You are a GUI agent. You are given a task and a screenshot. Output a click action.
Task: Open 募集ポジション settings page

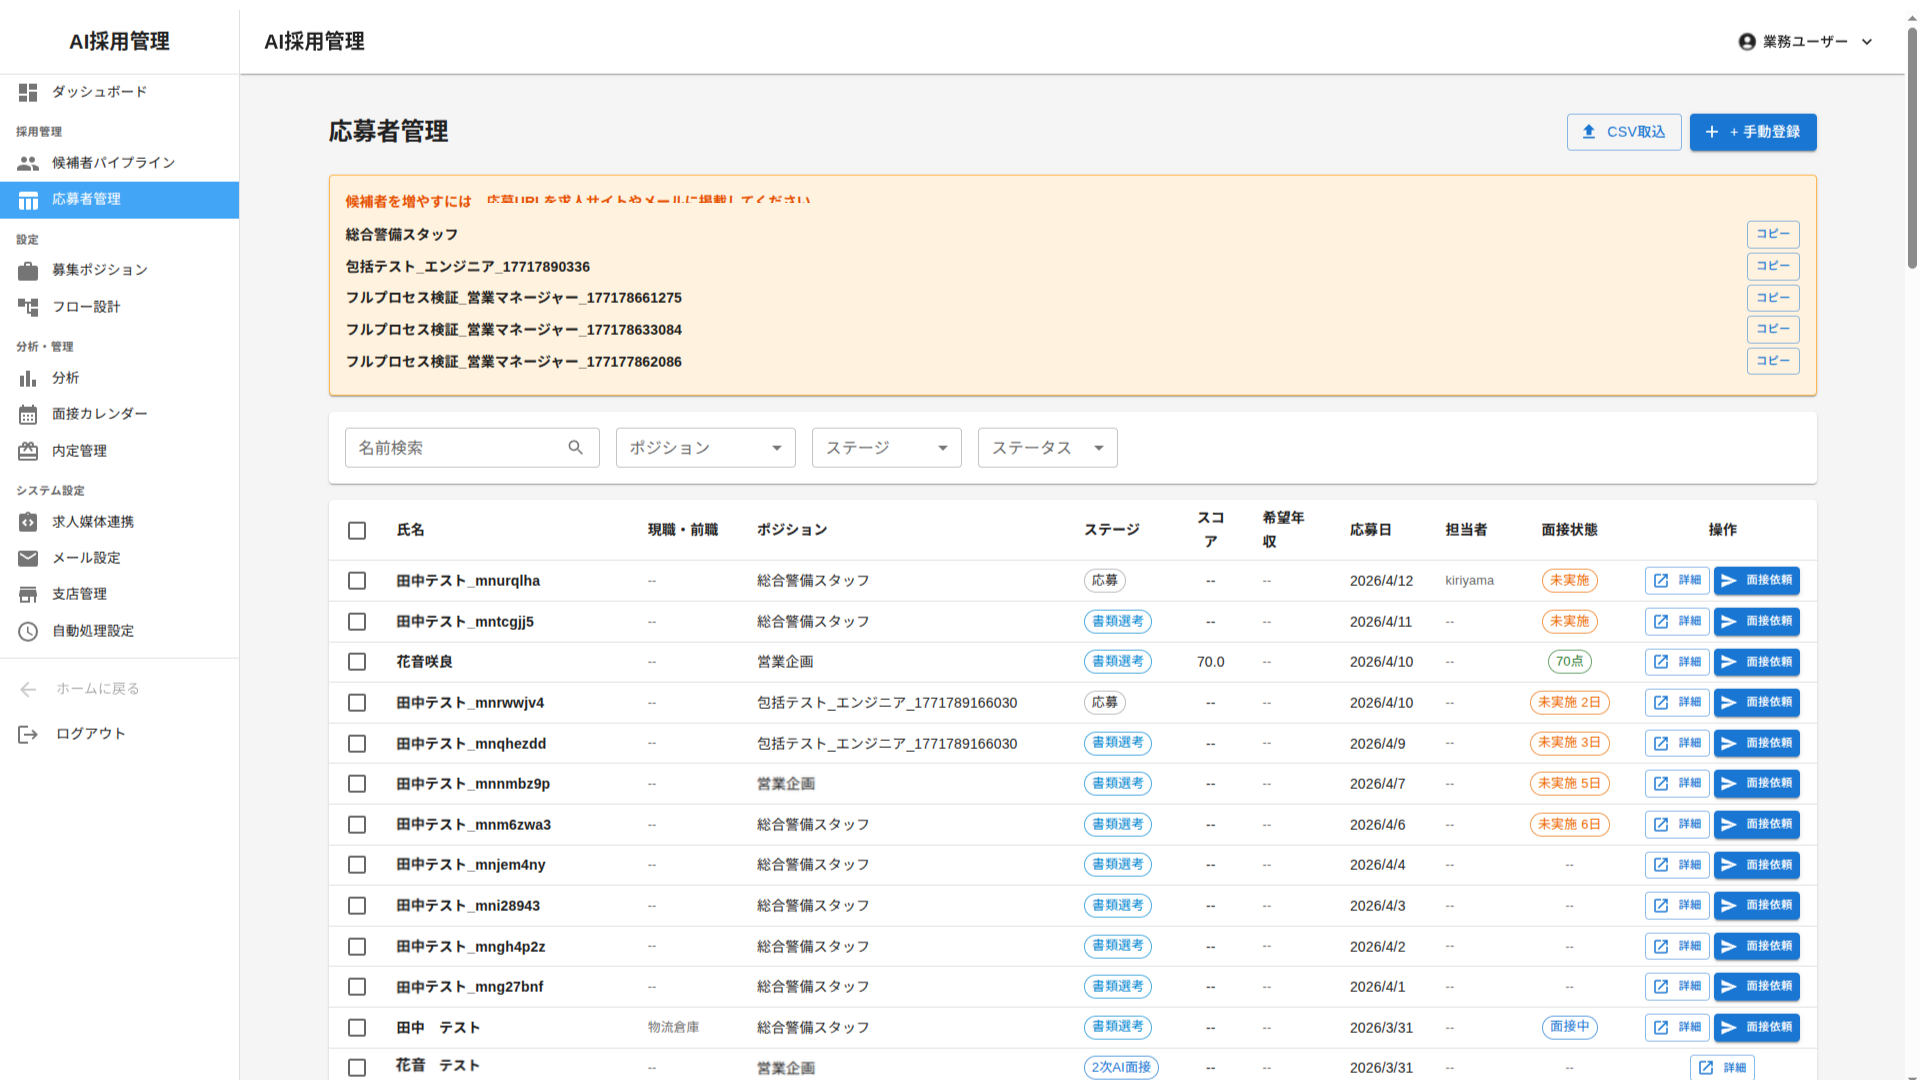[119, 270]
